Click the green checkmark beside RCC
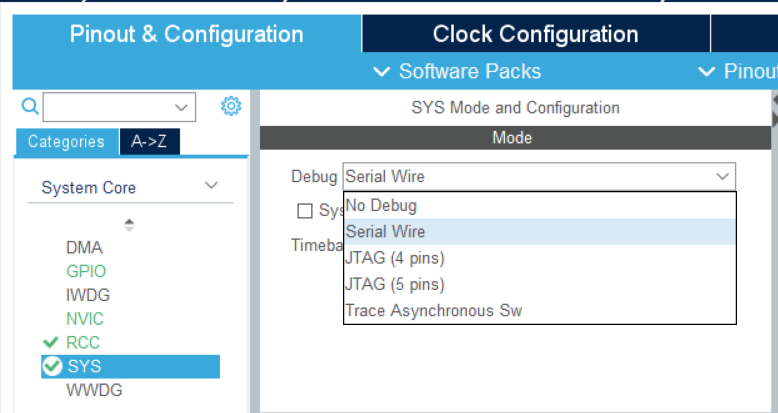The width and height of the screenshot is (778, 413). [x=51, y=341]
